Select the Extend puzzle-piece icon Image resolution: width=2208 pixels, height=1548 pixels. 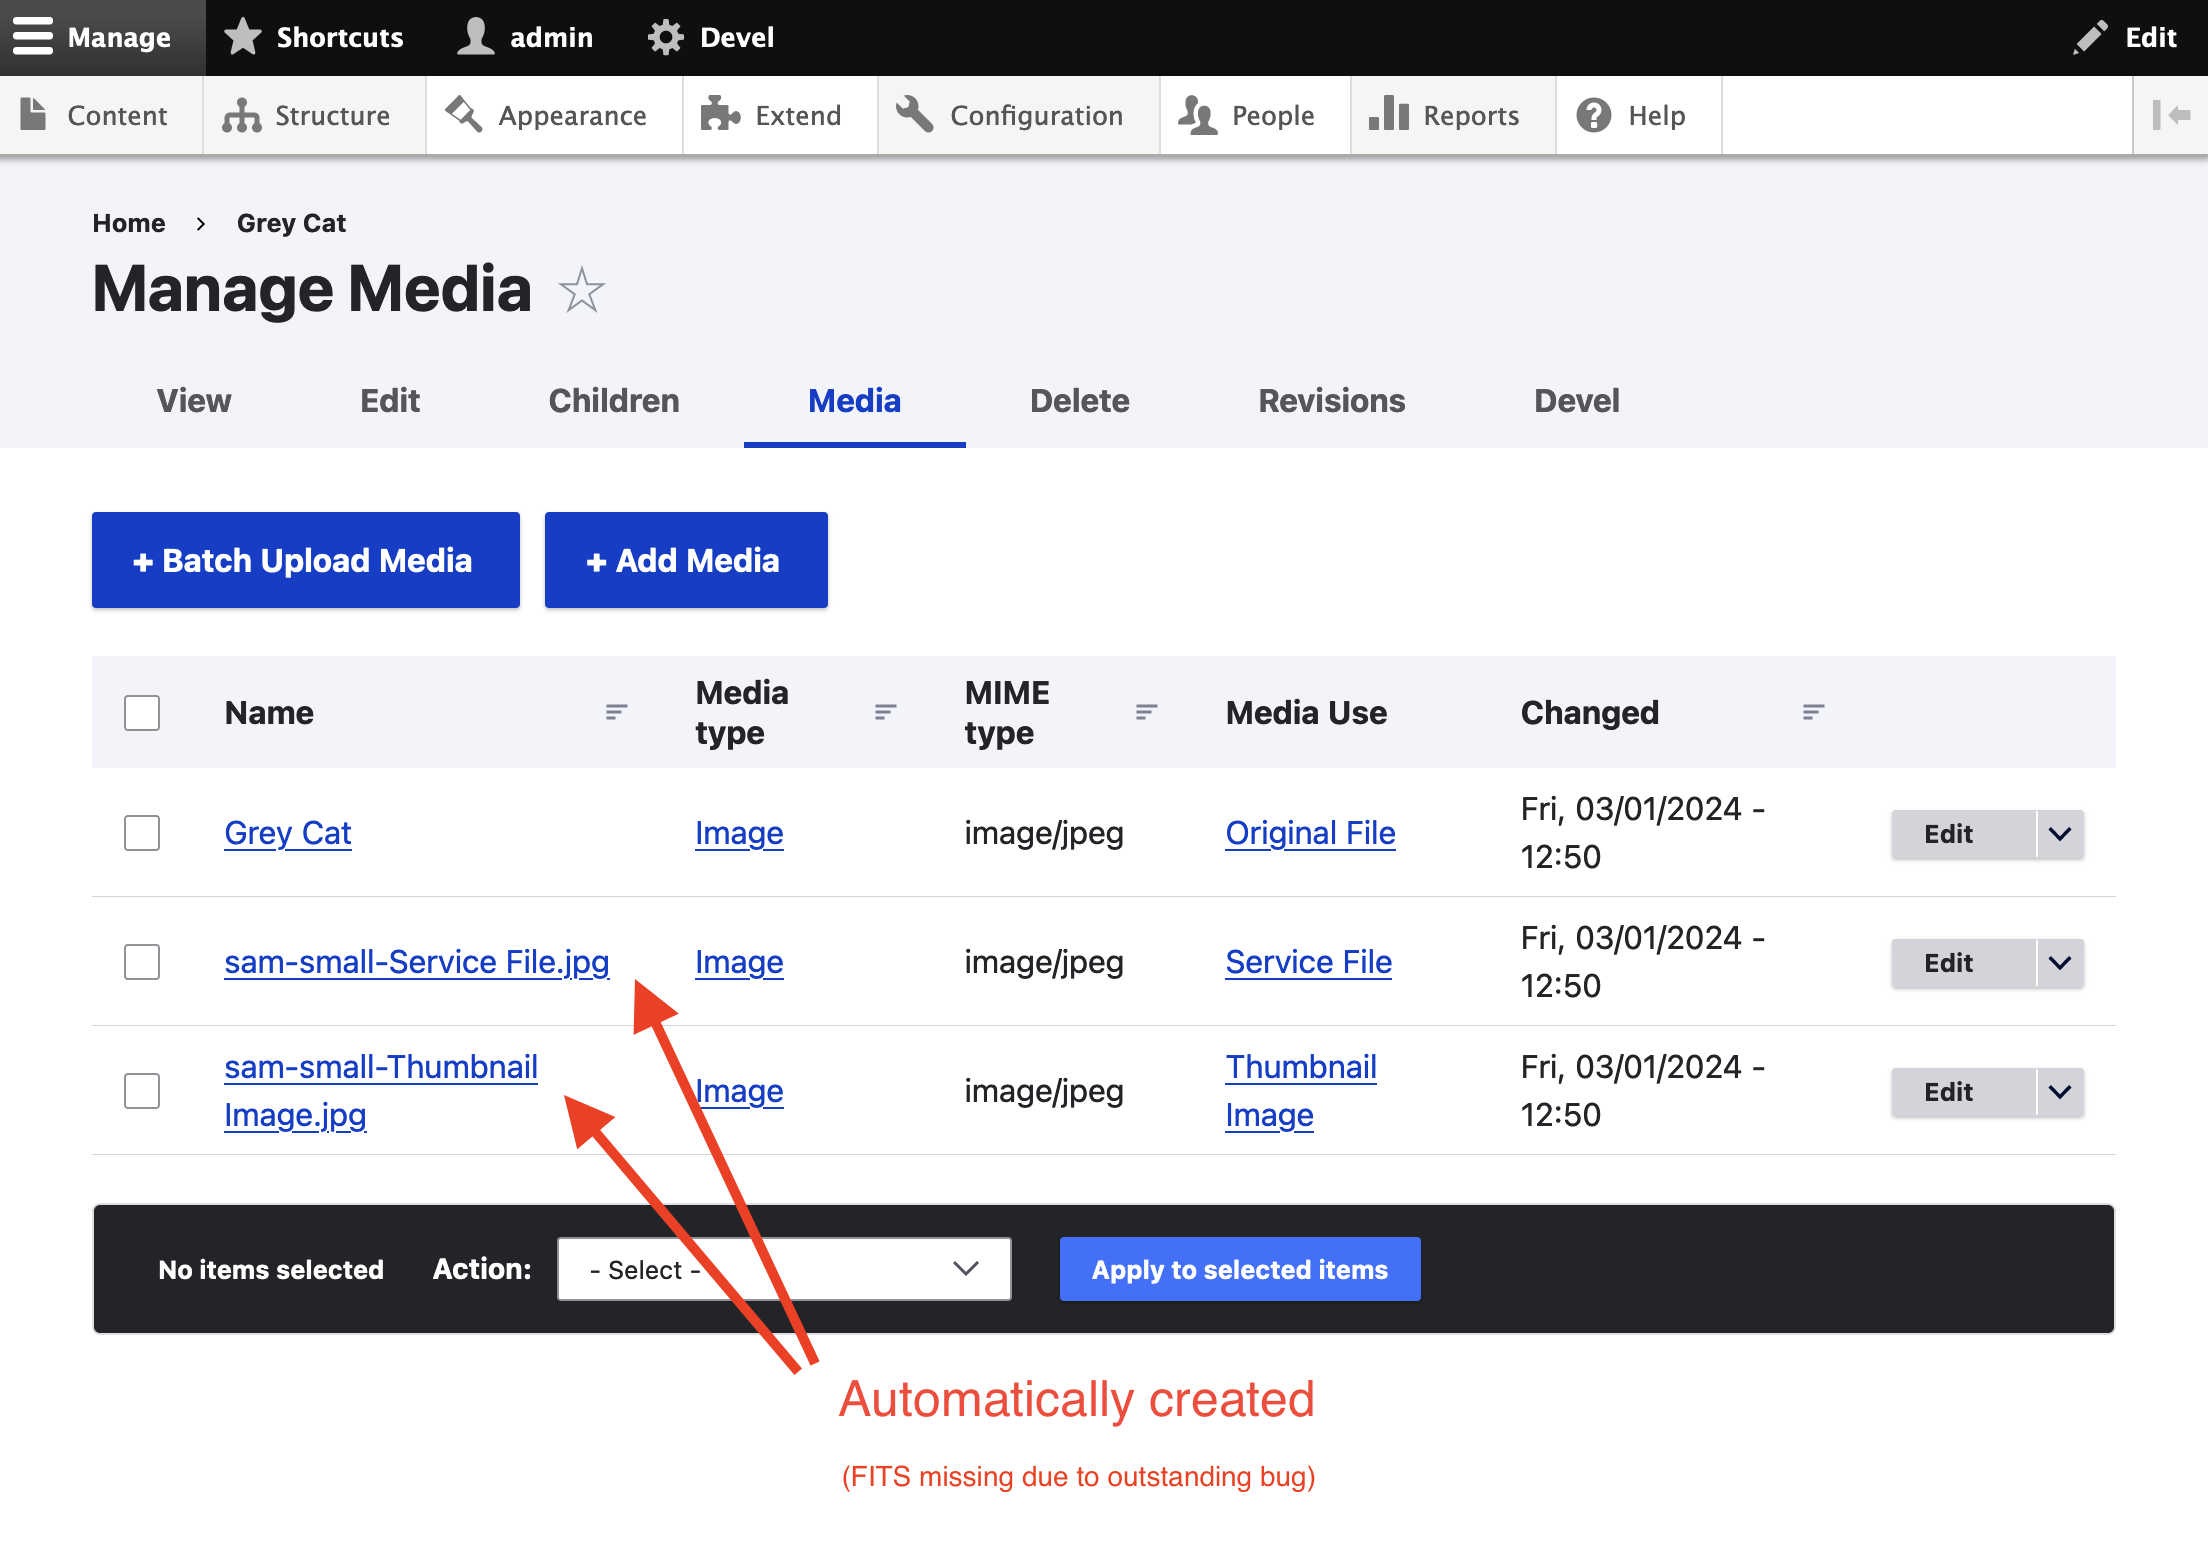tap(720, 114)
